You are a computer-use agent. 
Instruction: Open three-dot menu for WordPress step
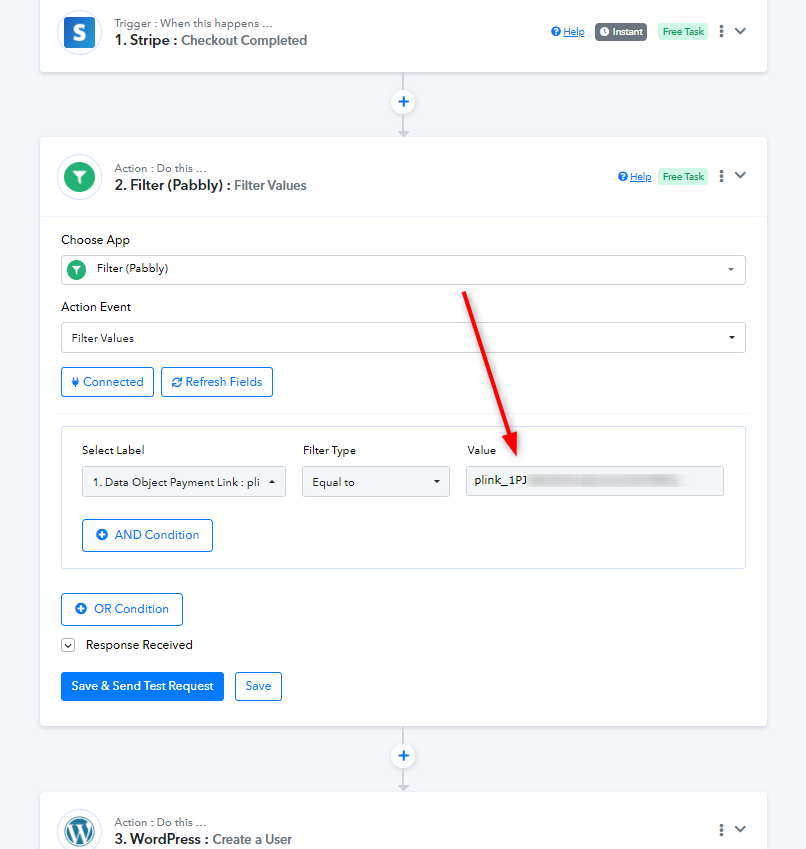click(721, 830)
